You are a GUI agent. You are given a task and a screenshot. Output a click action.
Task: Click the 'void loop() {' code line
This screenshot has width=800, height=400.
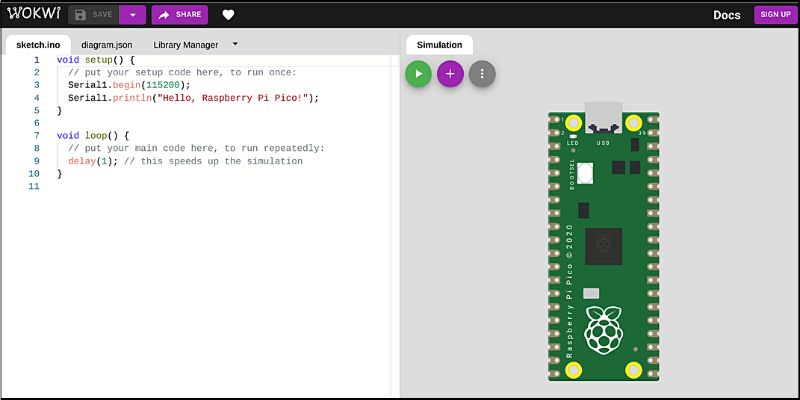coord(93,136)
